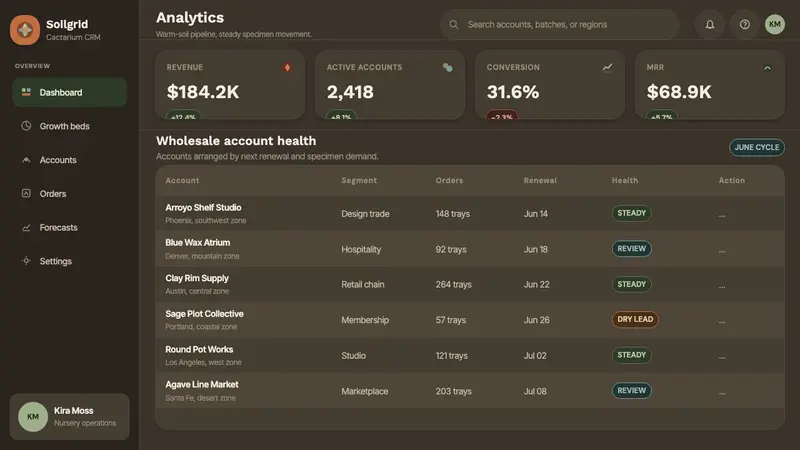Click the Soilgrid logo icon

pos(24,30)
